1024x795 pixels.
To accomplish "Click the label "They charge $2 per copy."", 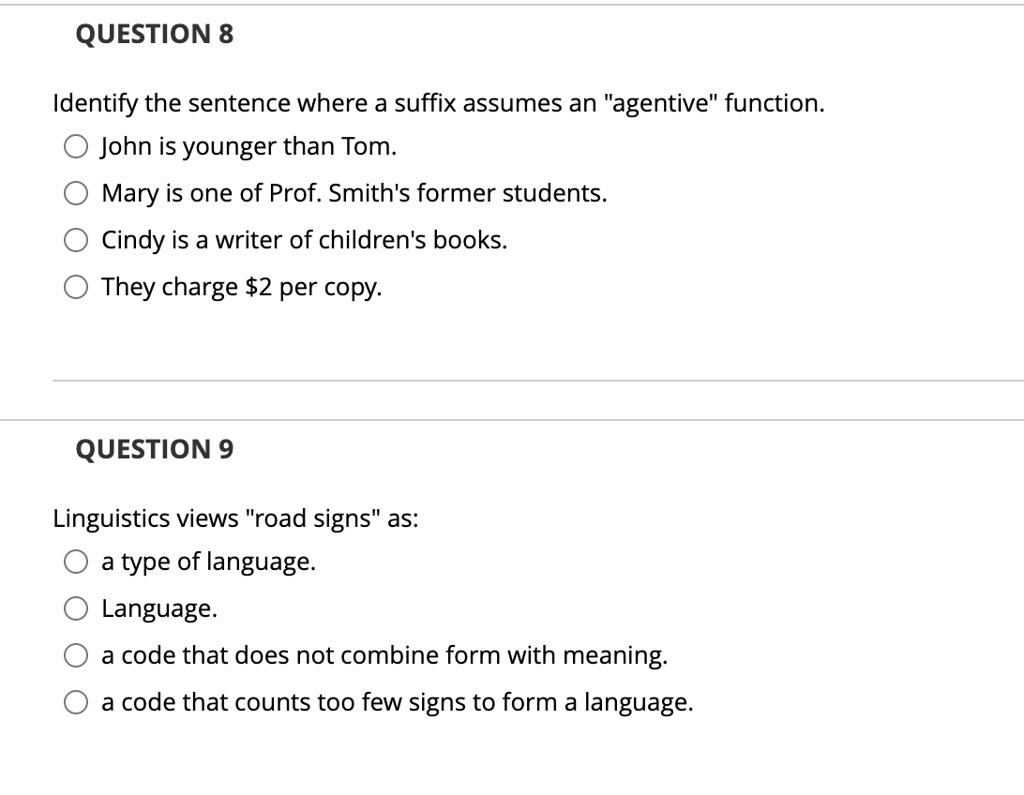I will pos(240,287).
